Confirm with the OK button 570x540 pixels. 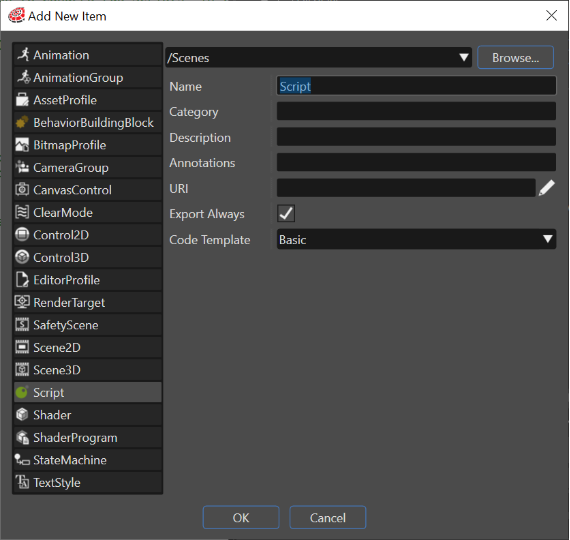point(241,517)
